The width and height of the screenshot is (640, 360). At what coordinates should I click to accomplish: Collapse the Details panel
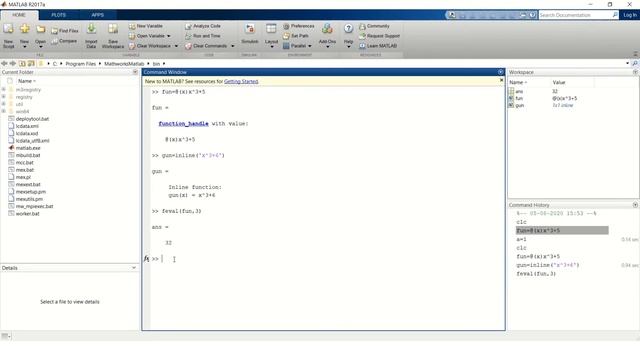click(x=134, y=268)
